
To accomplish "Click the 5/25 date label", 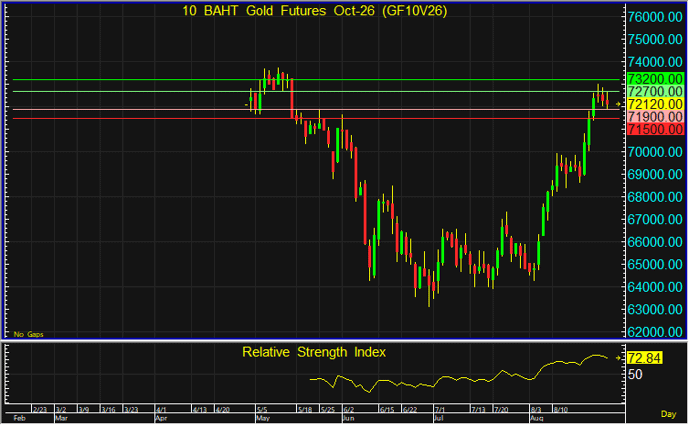I will 328,410.
